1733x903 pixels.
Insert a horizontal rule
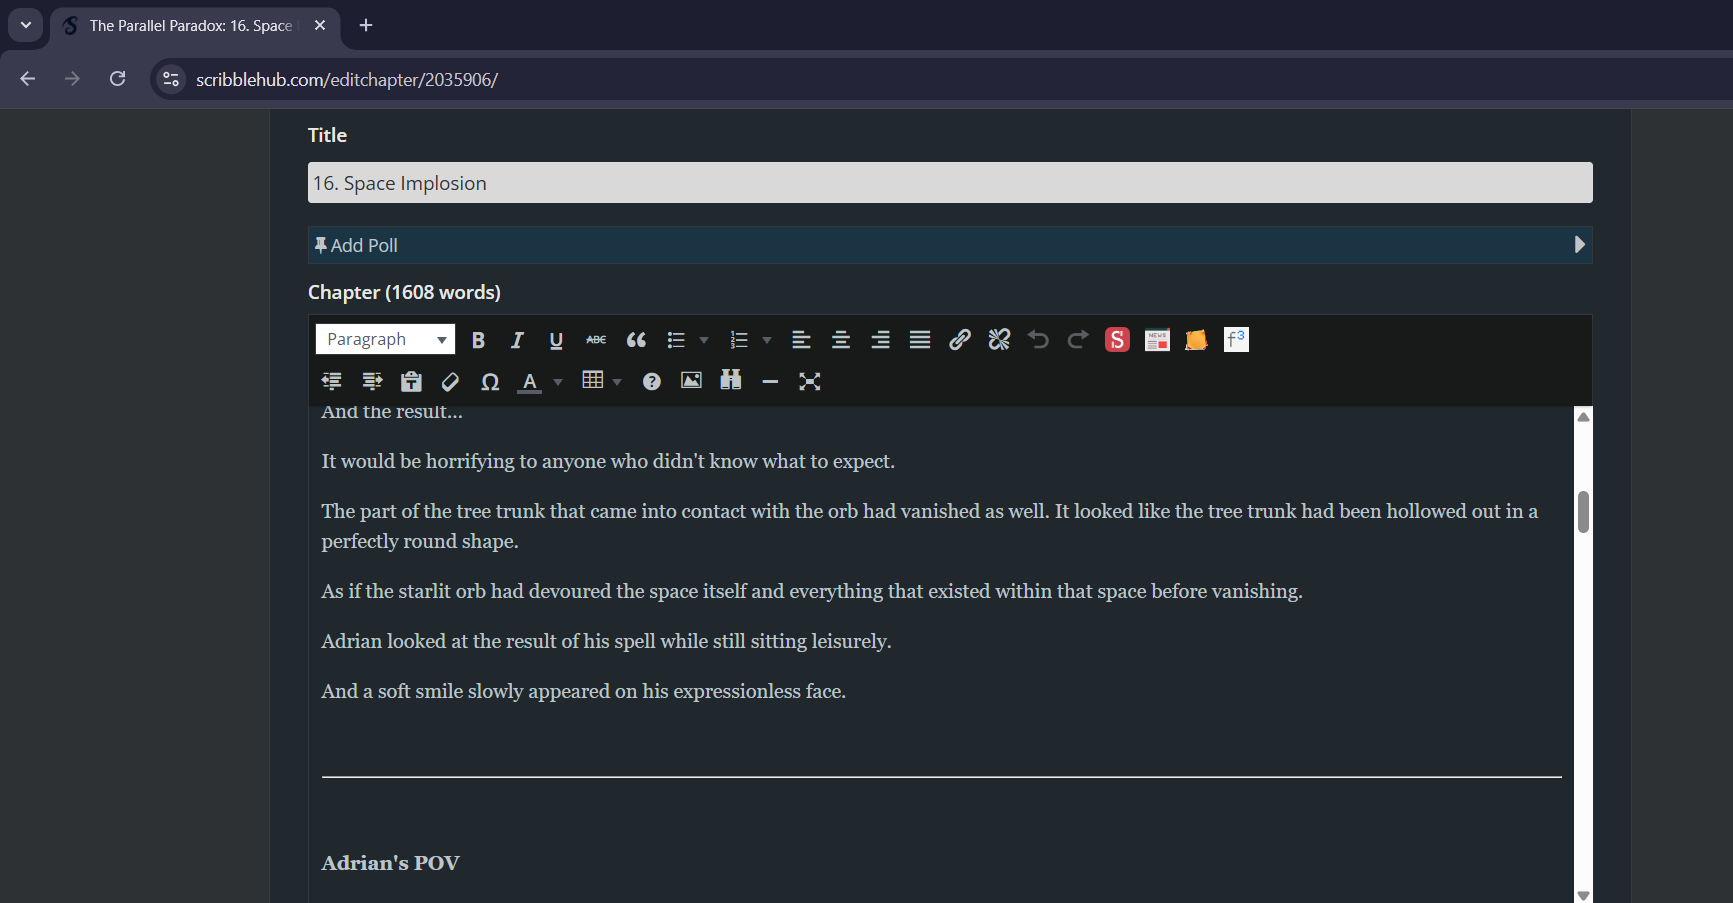pyautogui.click(x=769, y=381)
